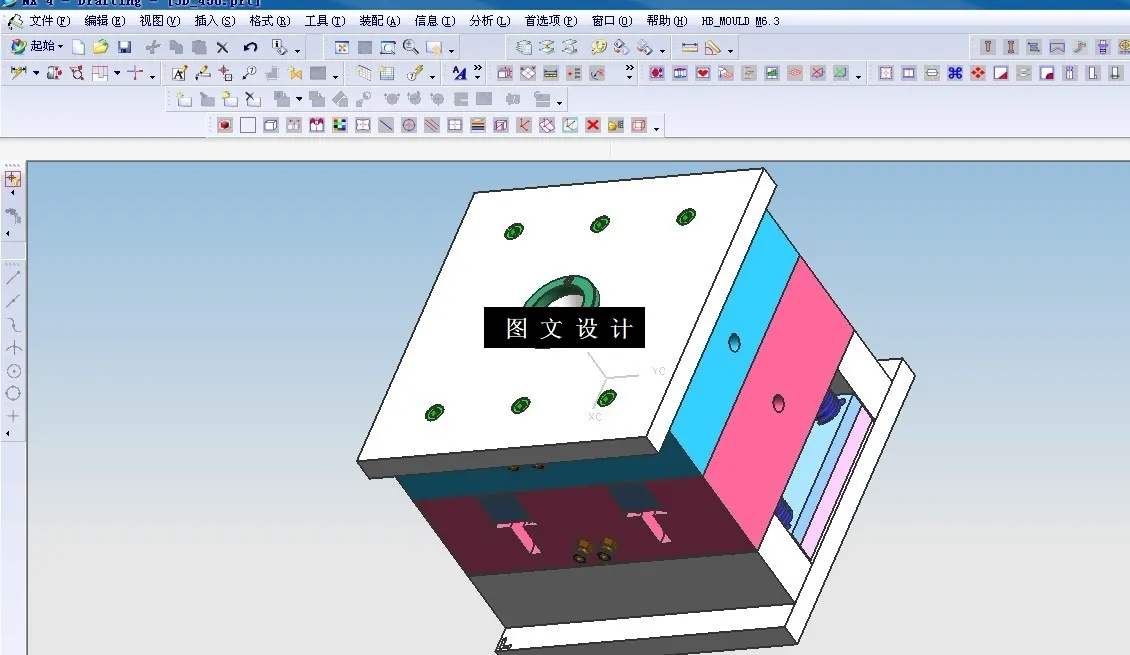The width and height of the screenshot is (1130, 655).
Task: Select the Zoom magnifier icon
Action: (x=410, y=46)
